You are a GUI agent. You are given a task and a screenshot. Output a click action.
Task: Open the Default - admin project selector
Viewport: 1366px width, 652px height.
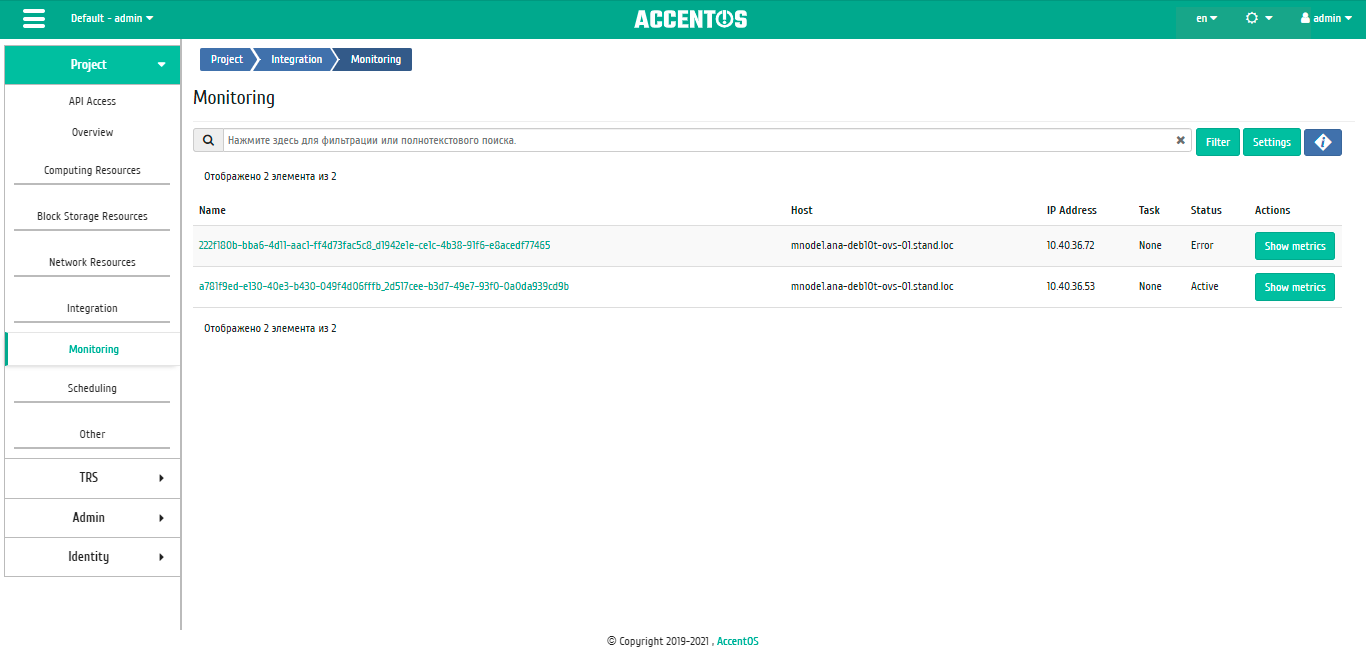112,18
